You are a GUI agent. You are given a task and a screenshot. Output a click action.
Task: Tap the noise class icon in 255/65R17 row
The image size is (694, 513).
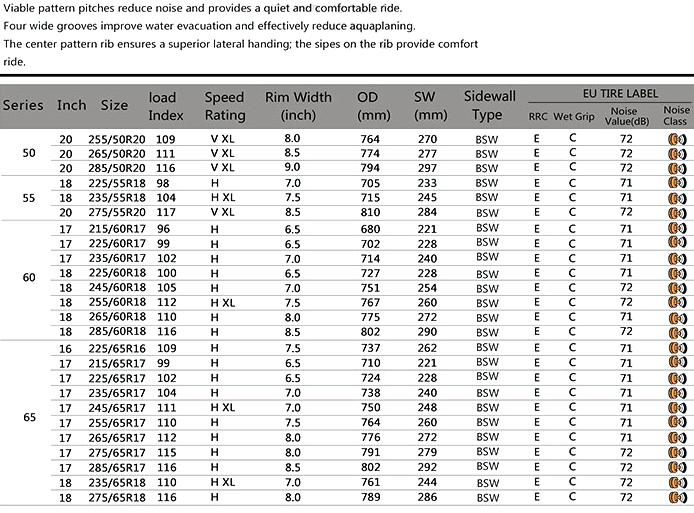[x=677, y=422]
